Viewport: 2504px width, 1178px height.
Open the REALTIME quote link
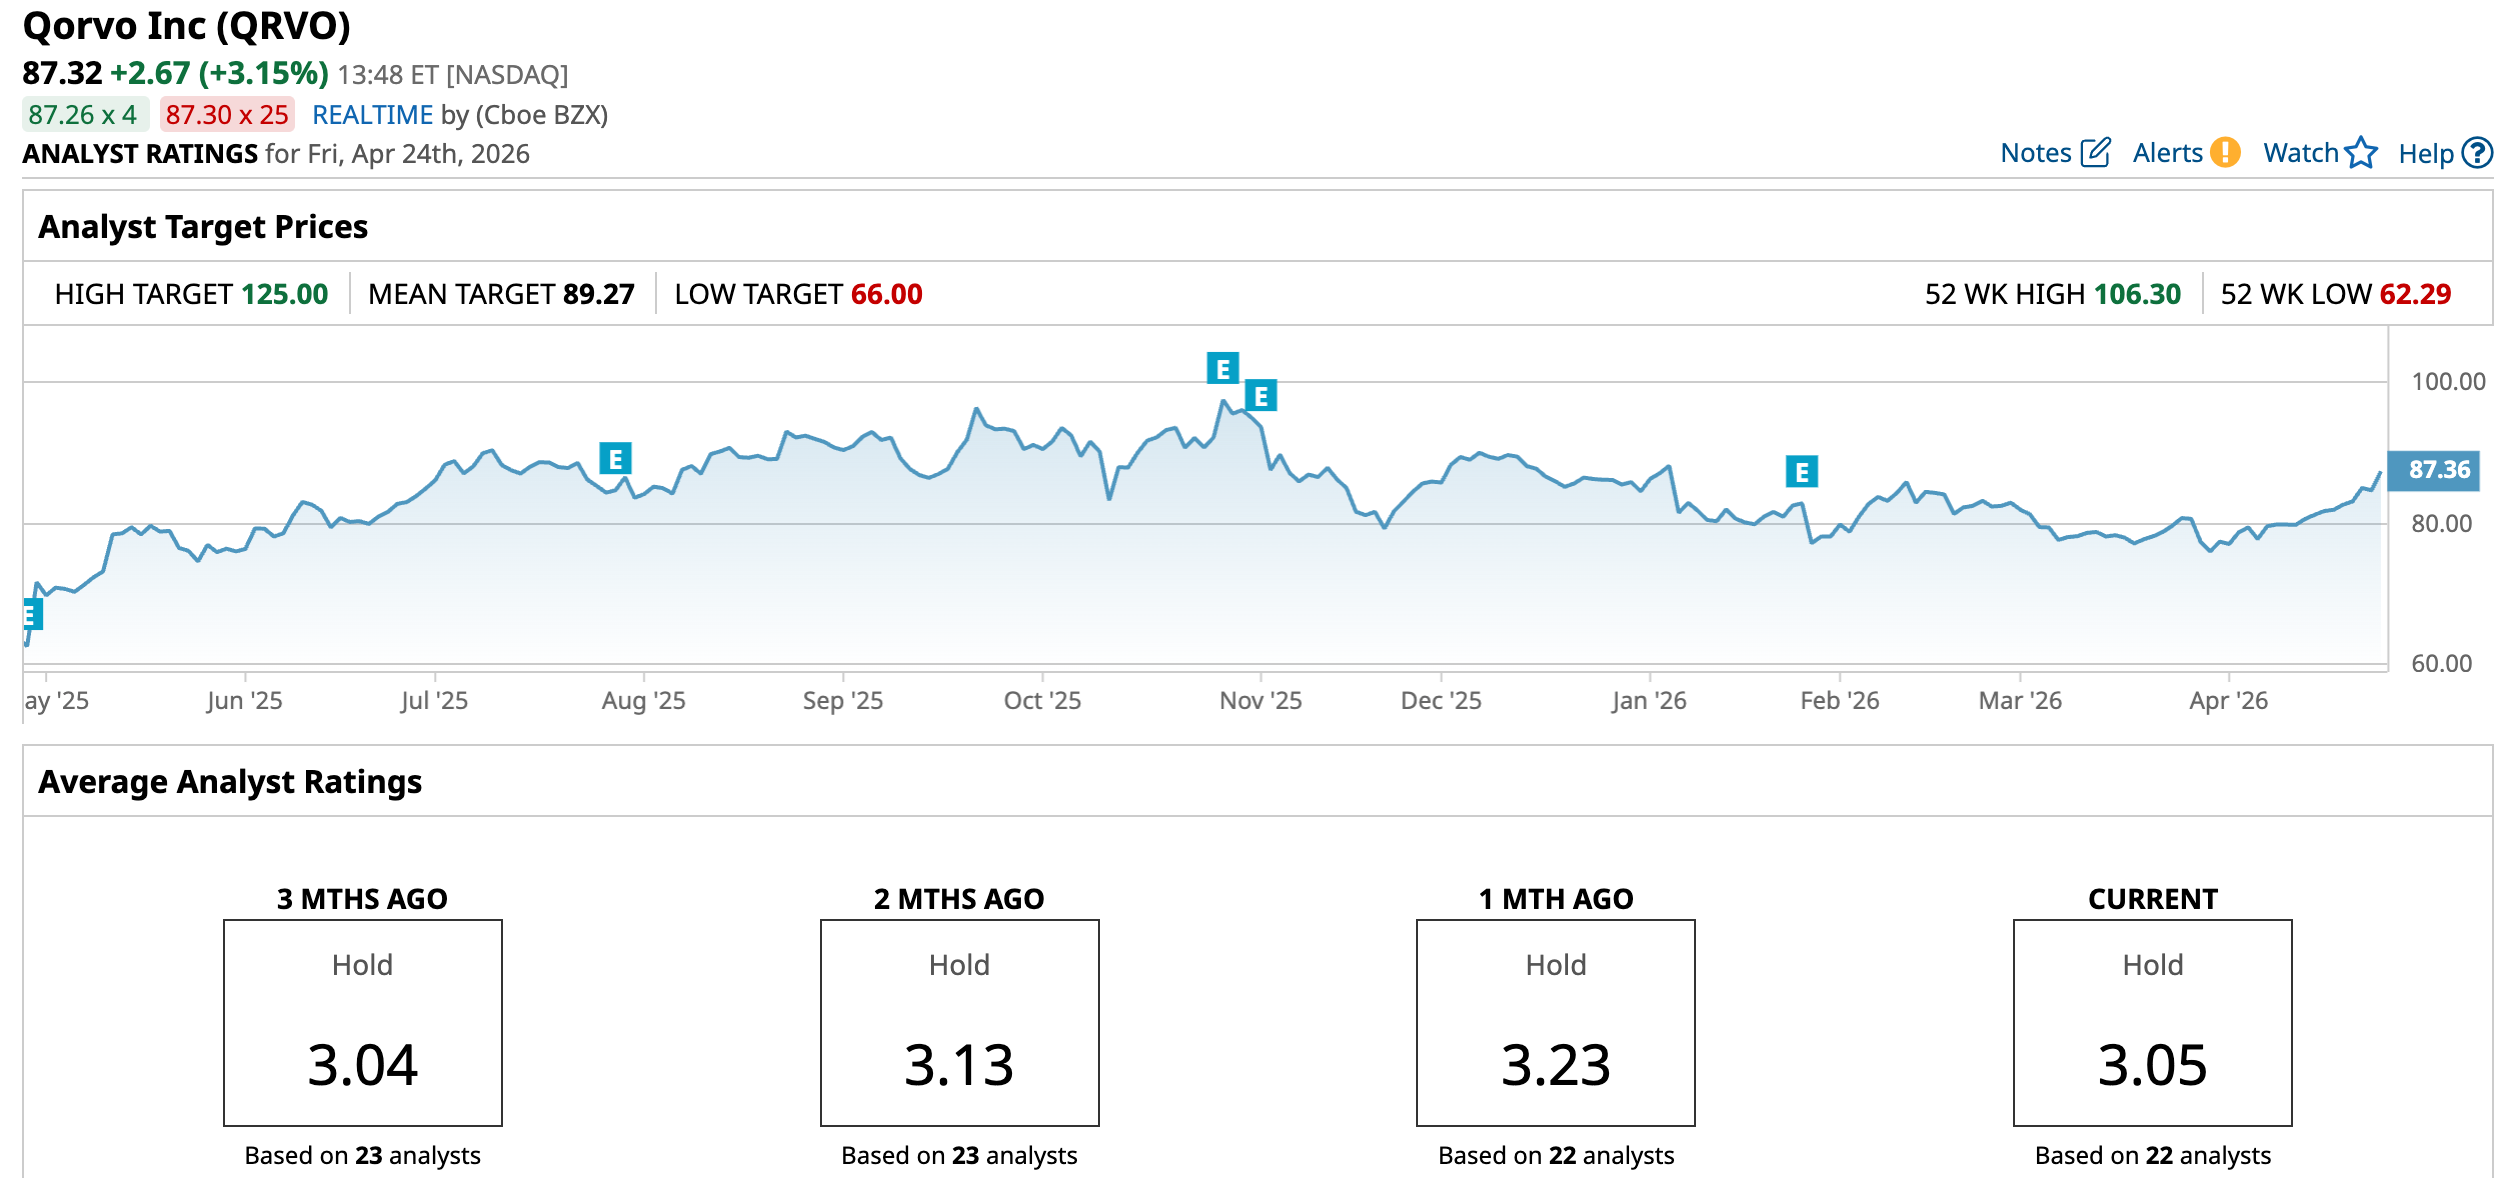372,115
